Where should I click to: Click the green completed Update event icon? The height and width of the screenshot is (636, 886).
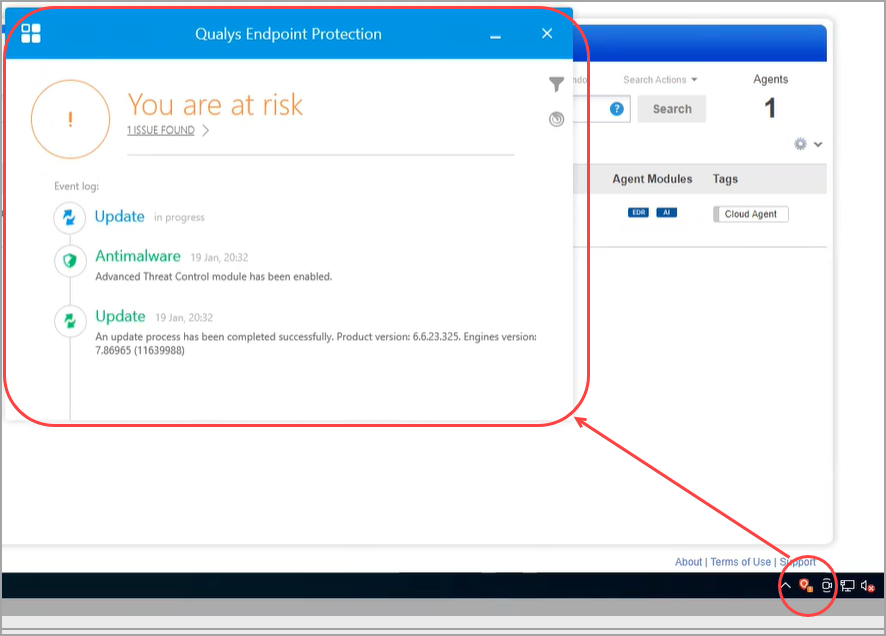tap(70, 321)
